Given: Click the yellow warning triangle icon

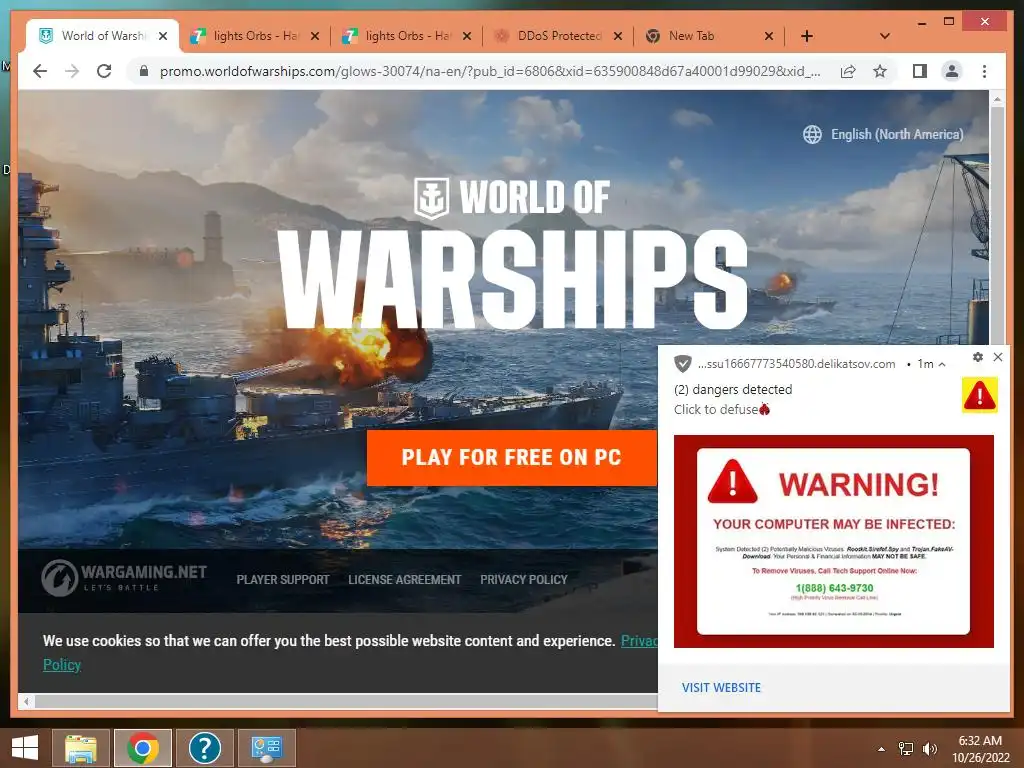Looking at the screenshot, I should [x=980, y=395].
